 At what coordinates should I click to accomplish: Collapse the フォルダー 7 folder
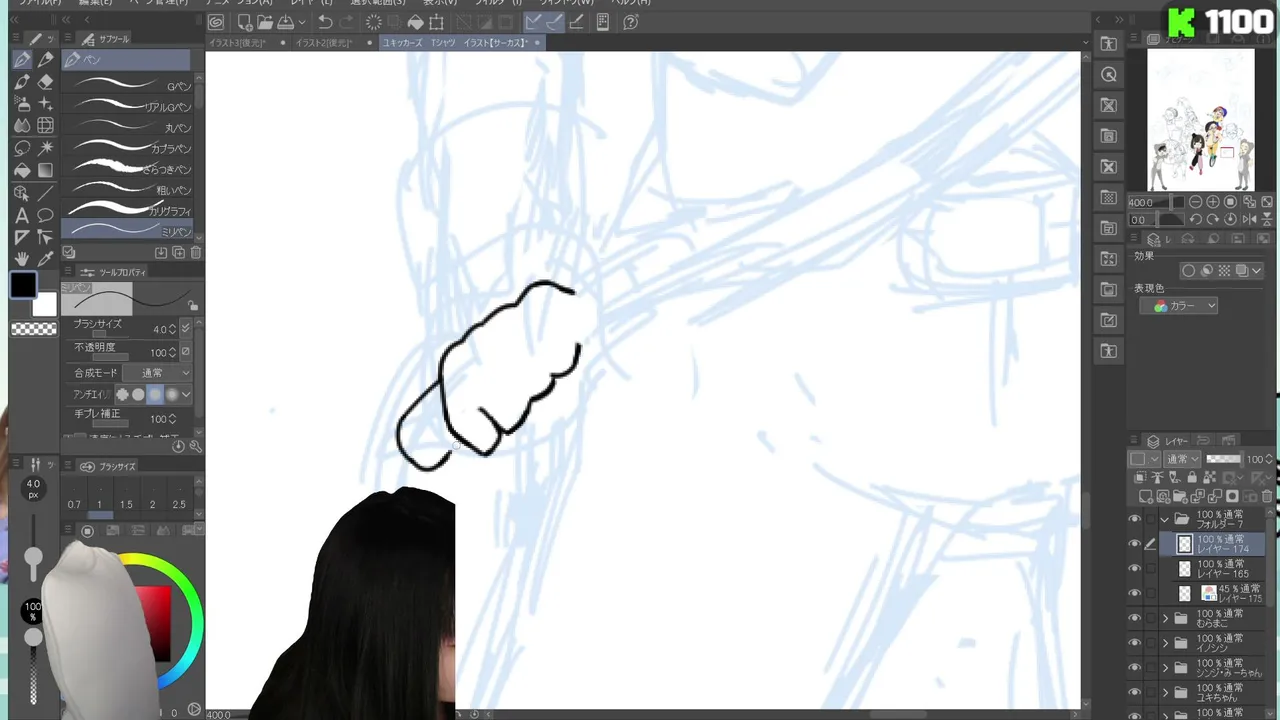[x=1164, y=519]
